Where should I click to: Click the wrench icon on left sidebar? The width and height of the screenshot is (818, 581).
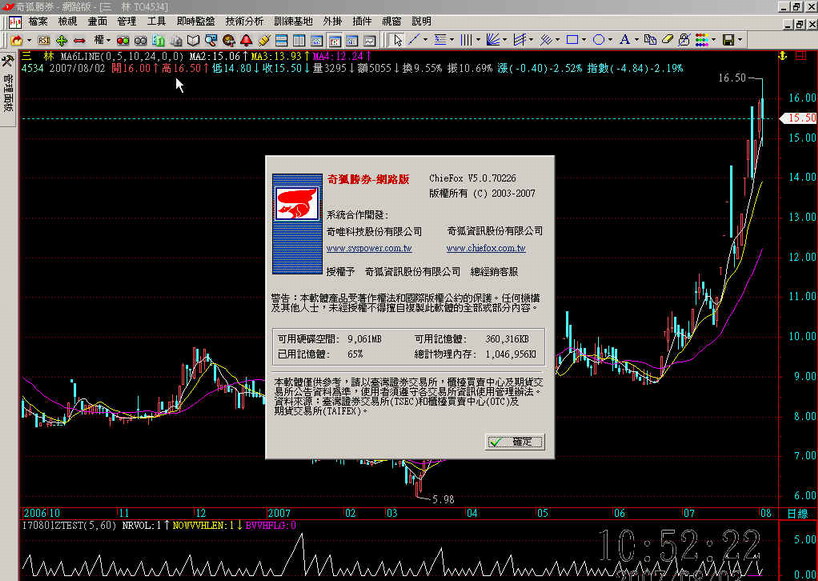[x=6, y=61]
